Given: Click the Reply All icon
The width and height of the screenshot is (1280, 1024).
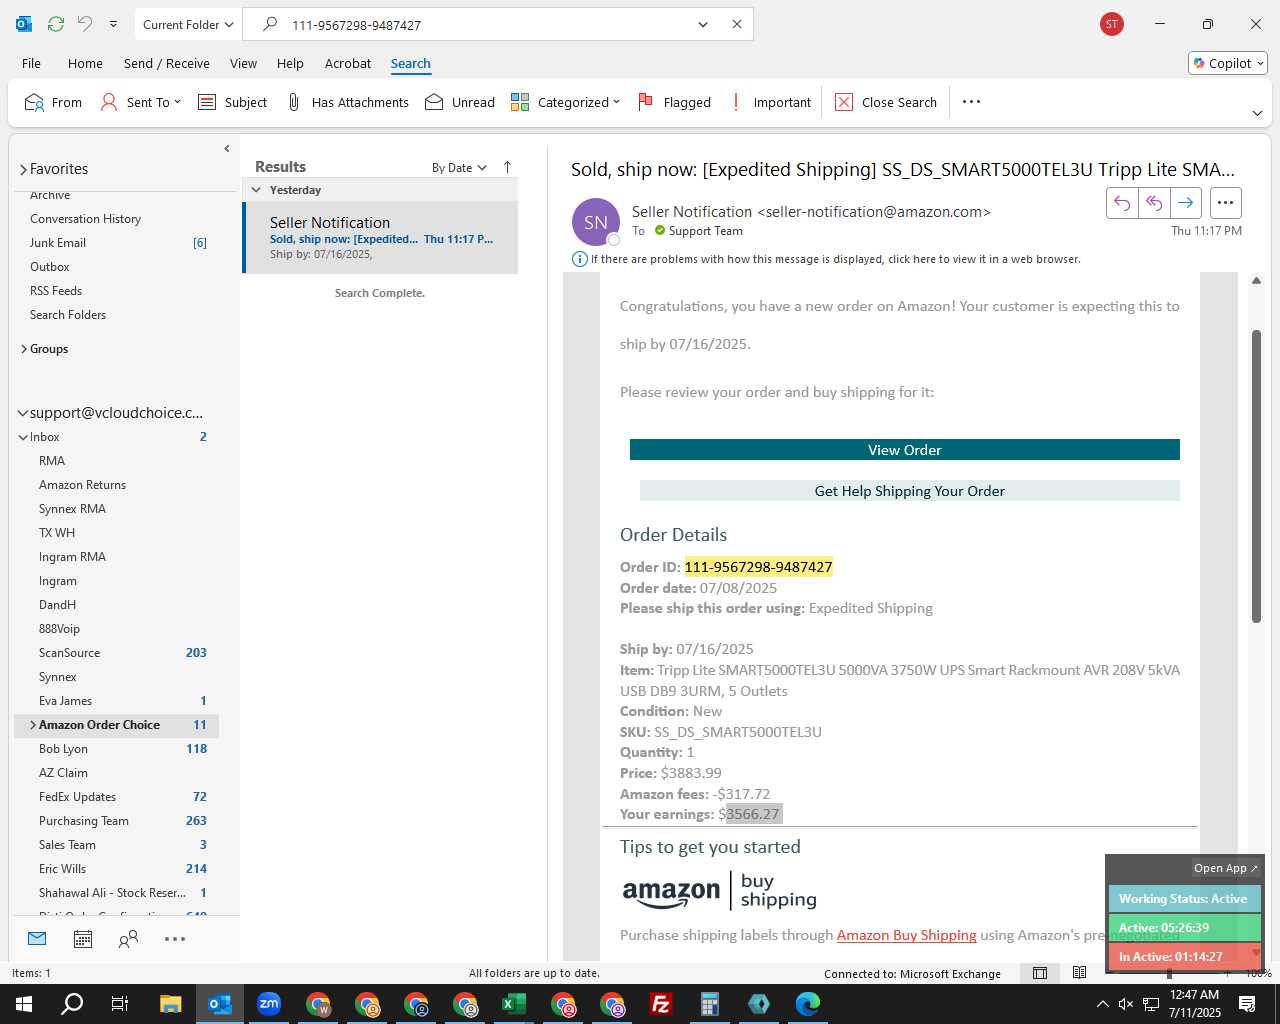Looking at the screenshot, I should pyautogui.click(x=1154, y=203).
